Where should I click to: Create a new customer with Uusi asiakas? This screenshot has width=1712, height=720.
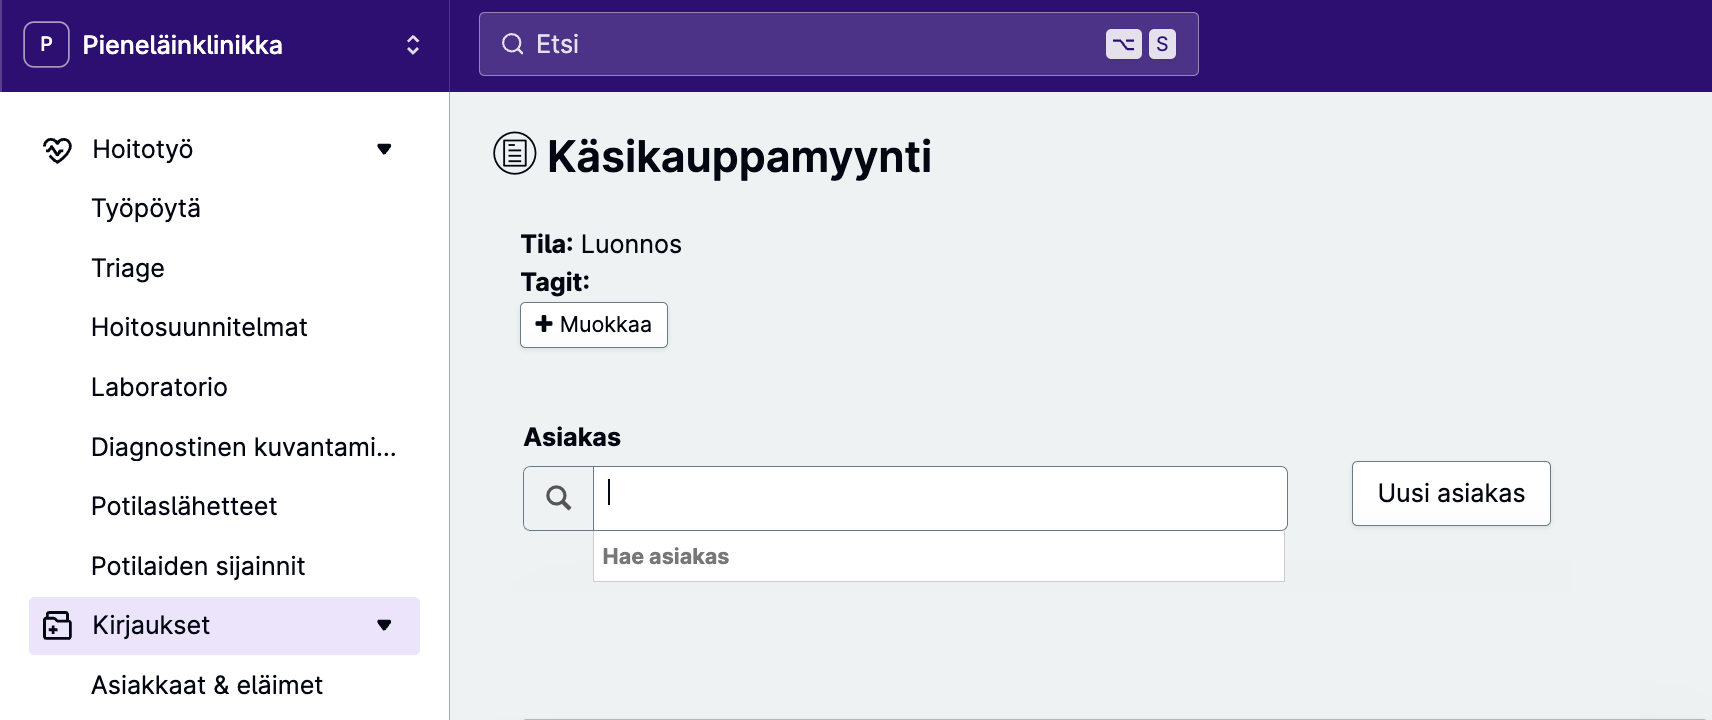point(1451,493)
